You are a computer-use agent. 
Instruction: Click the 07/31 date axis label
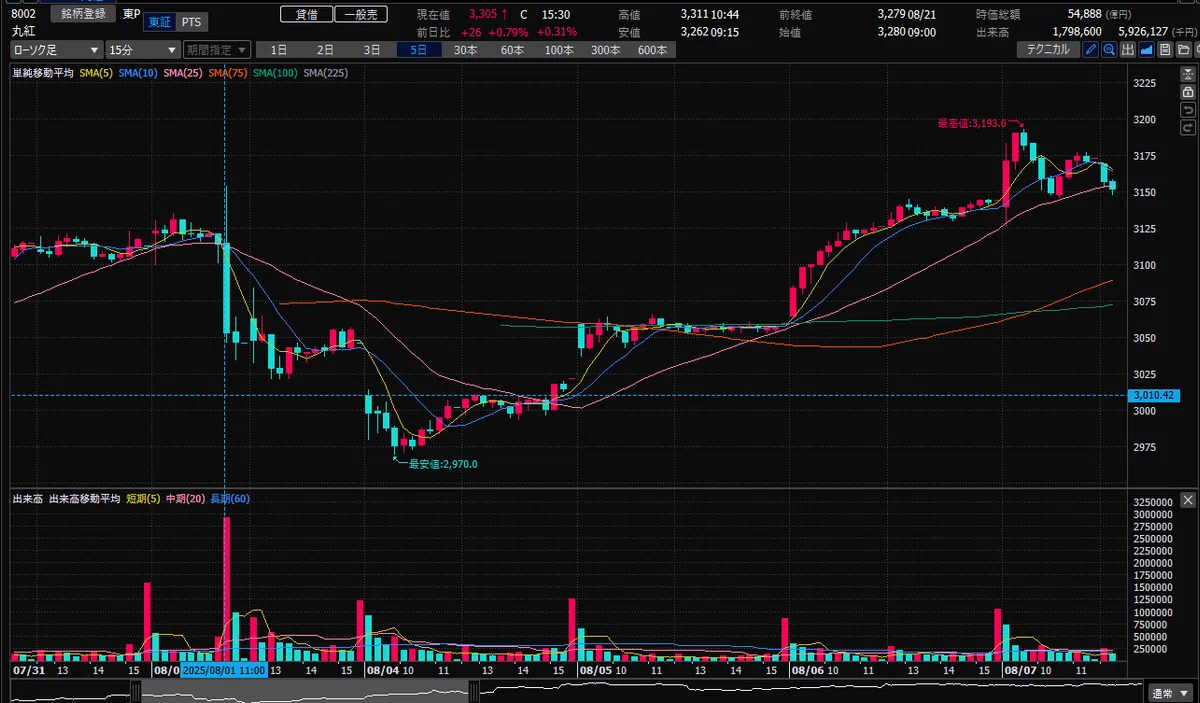tap(29, 670)
